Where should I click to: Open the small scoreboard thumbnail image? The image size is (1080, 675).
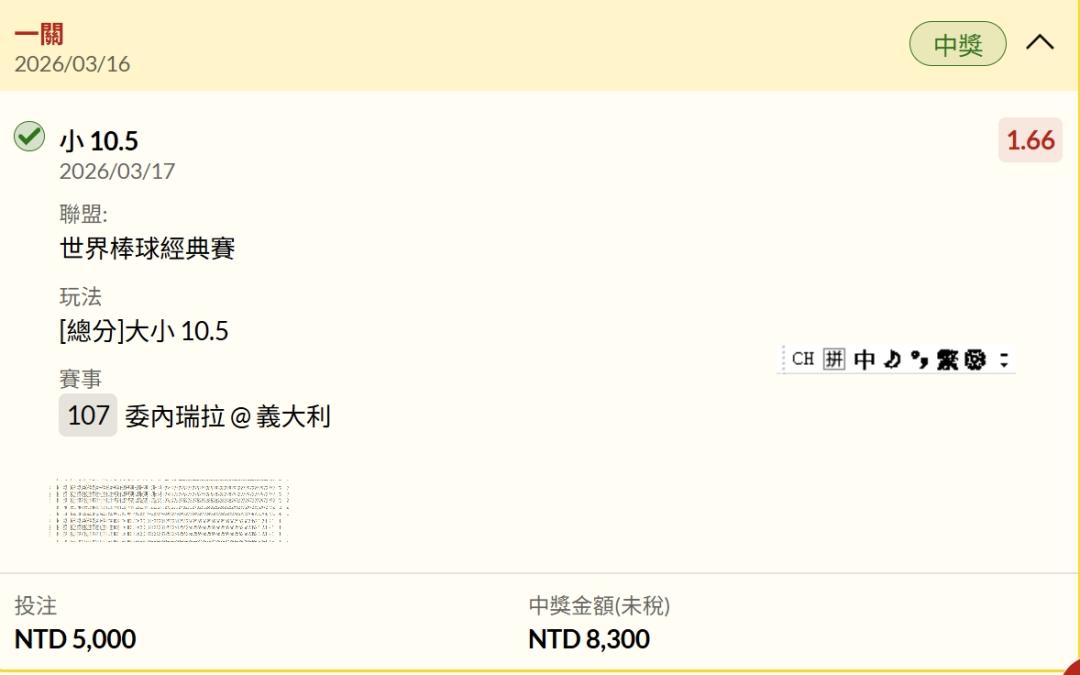170,510
